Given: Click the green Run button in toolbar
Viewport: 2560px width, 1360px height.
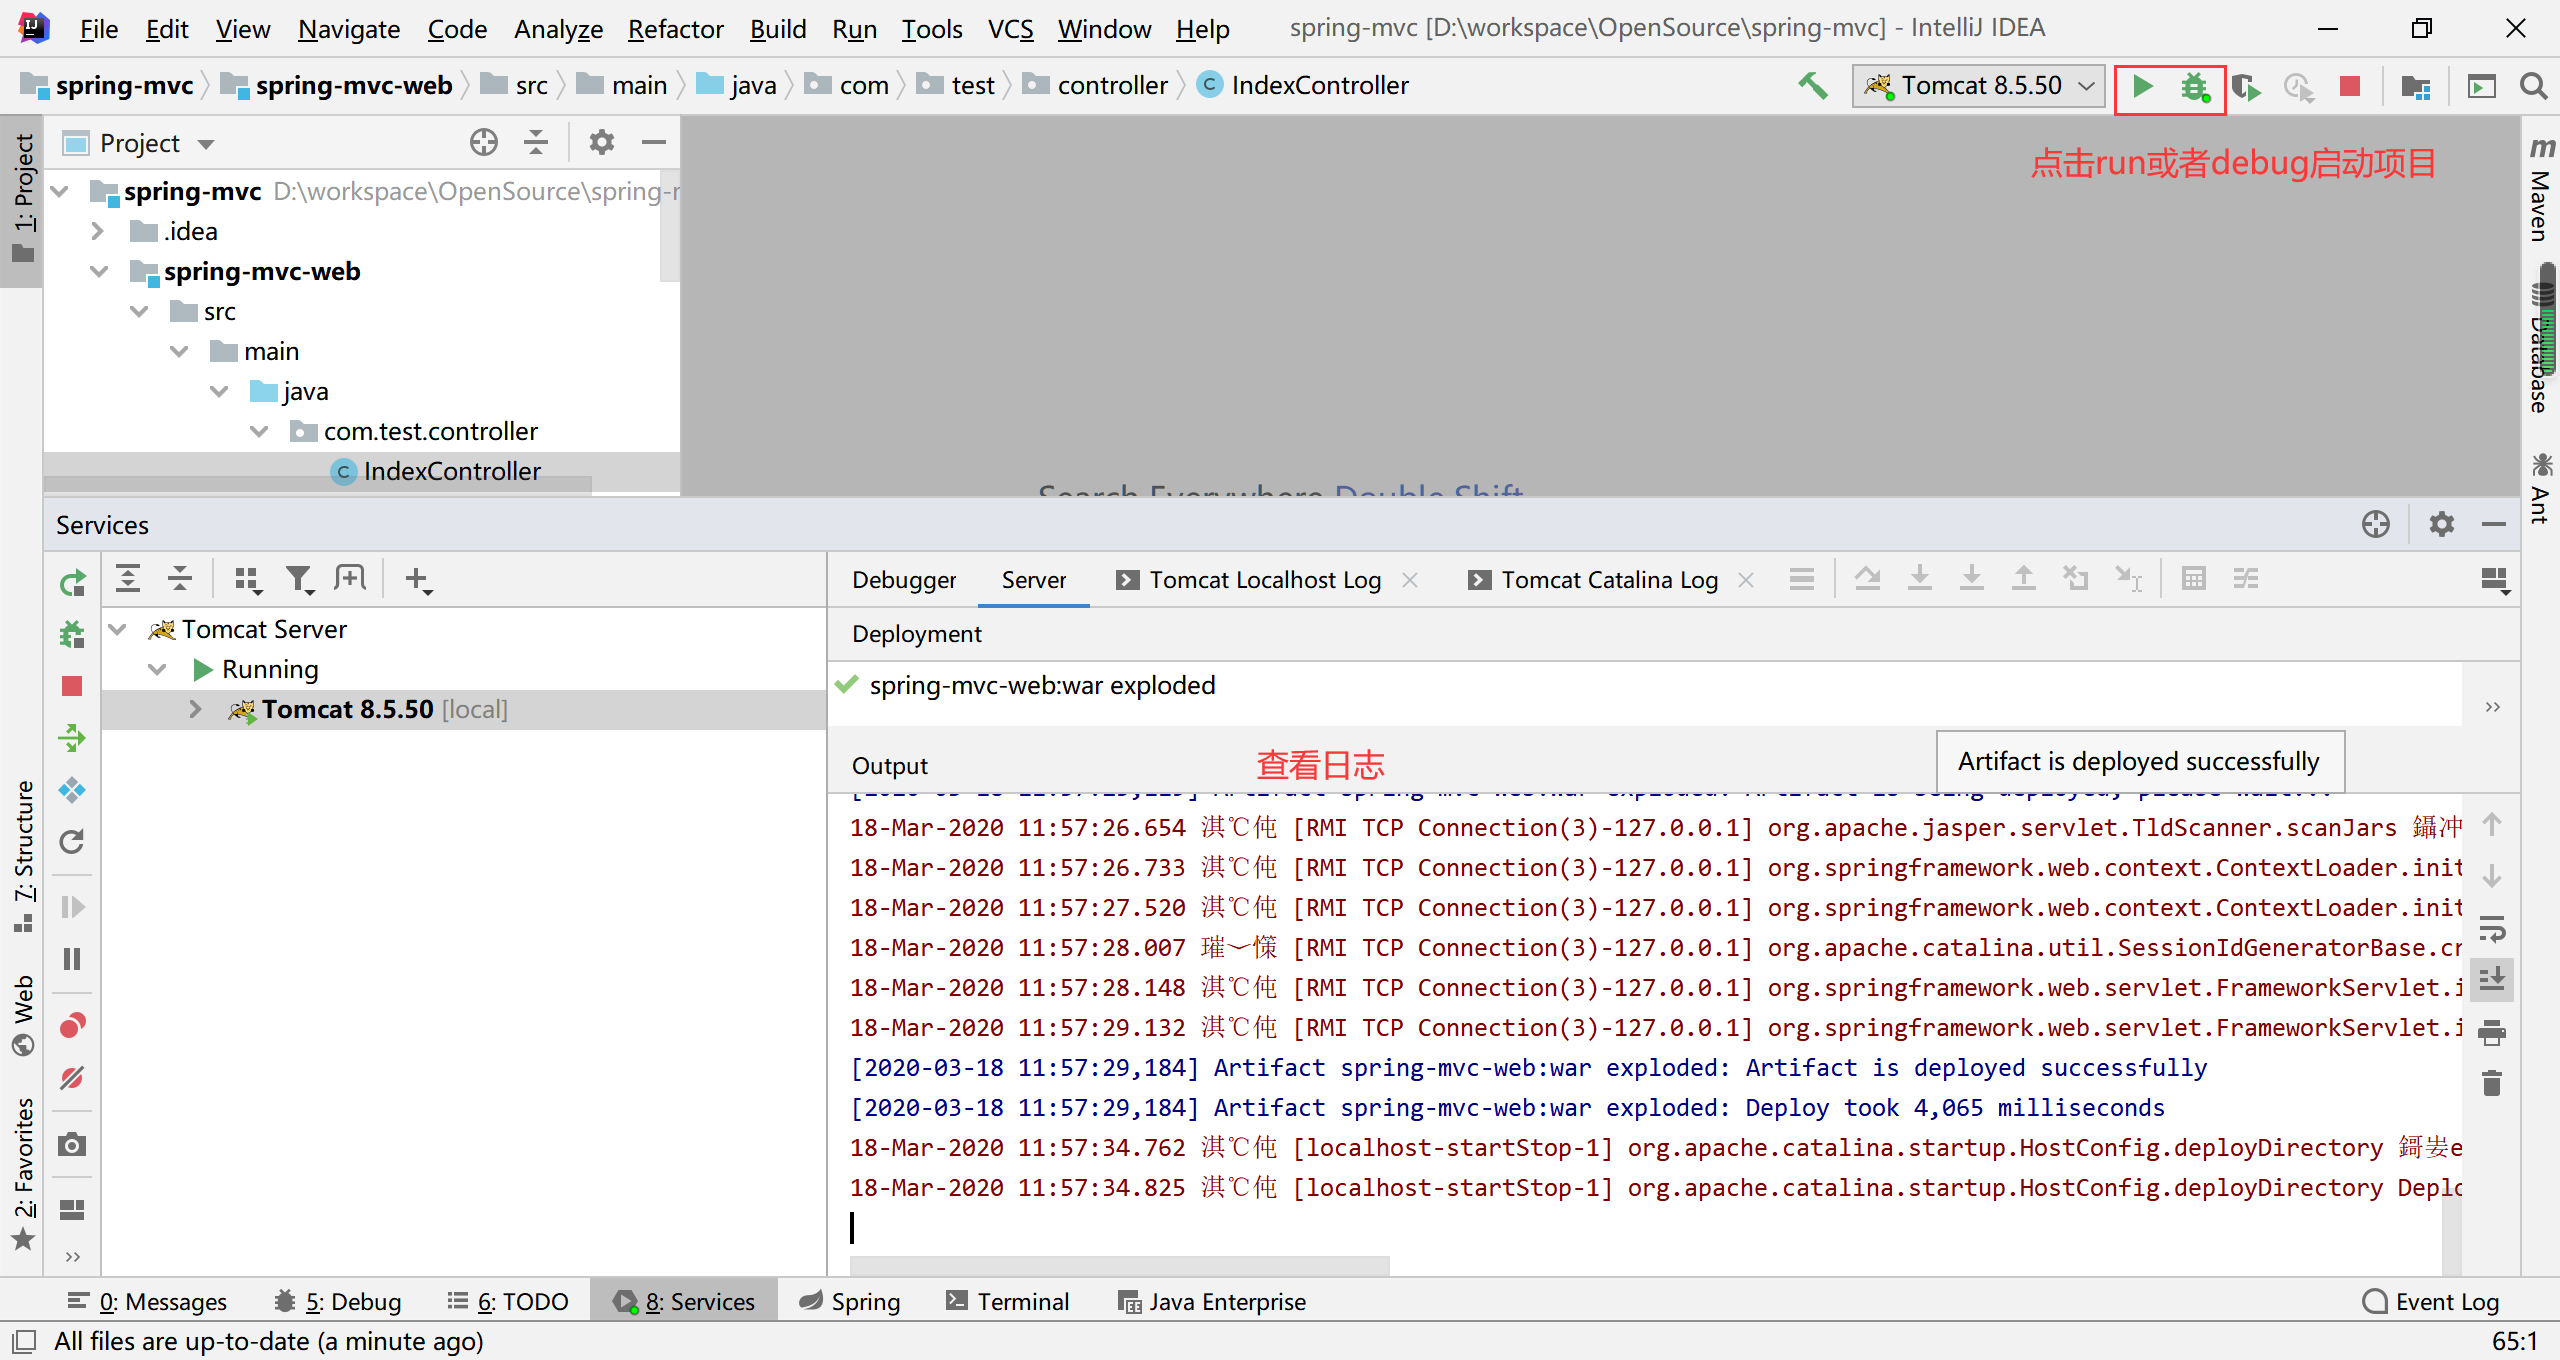Looking at the screenshot, I should pyautogui.click(x=2142, y=86).
